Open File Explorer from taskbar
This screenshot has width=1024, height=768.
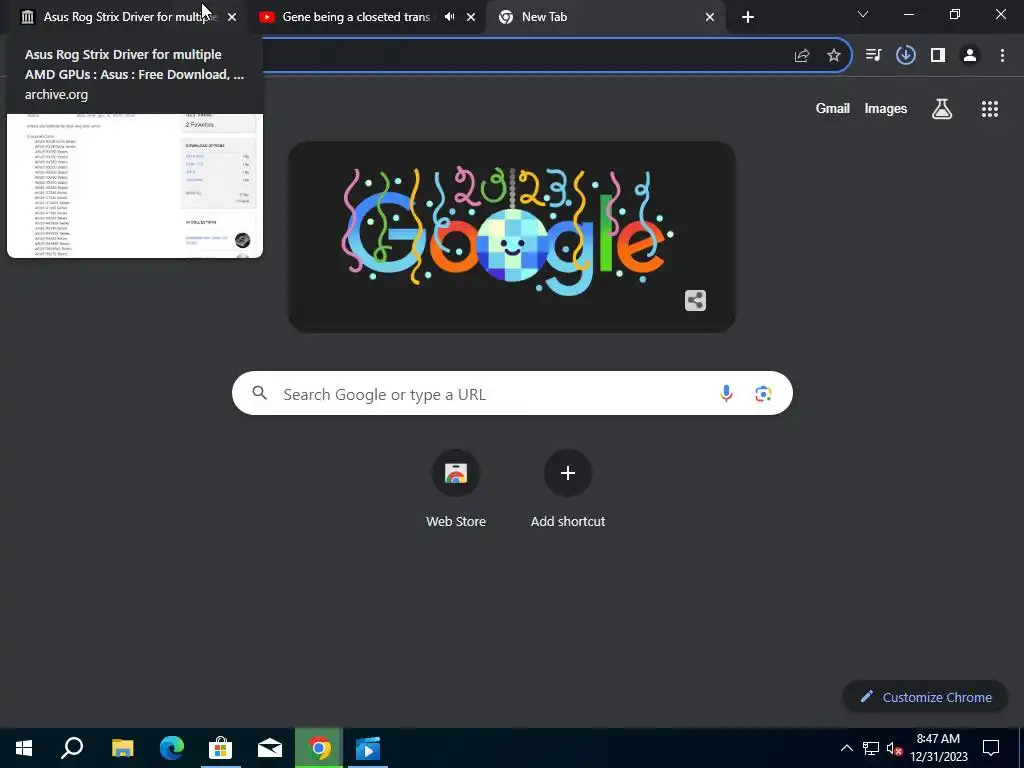[x=122, y=748]
